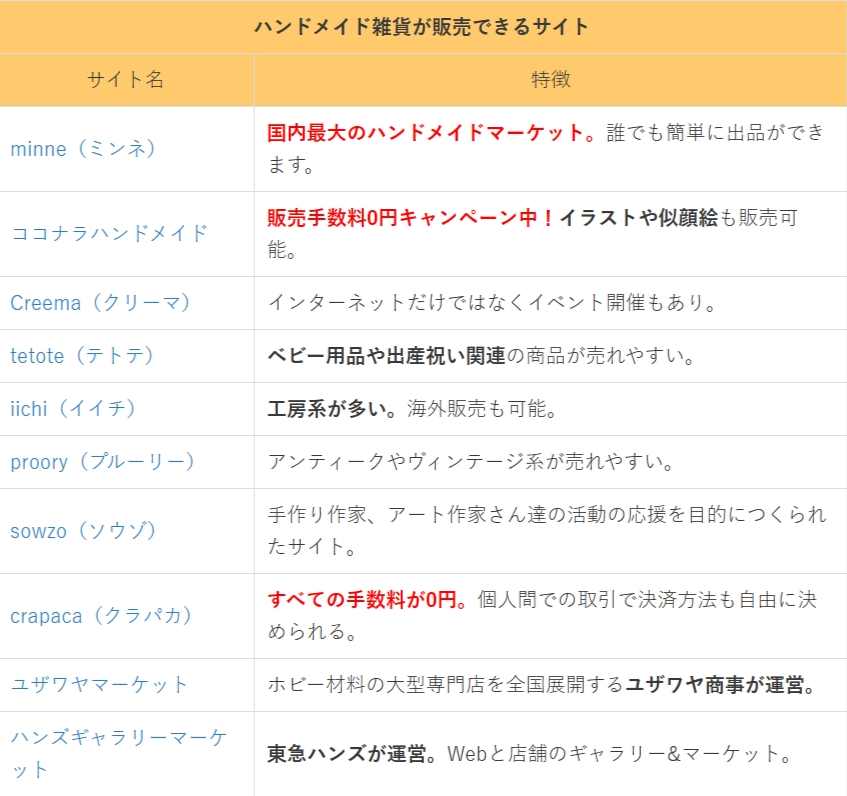Click the red text 国内最大のハンドメイドマーケット。
The image size is (847, 796).
pos(432,132)
